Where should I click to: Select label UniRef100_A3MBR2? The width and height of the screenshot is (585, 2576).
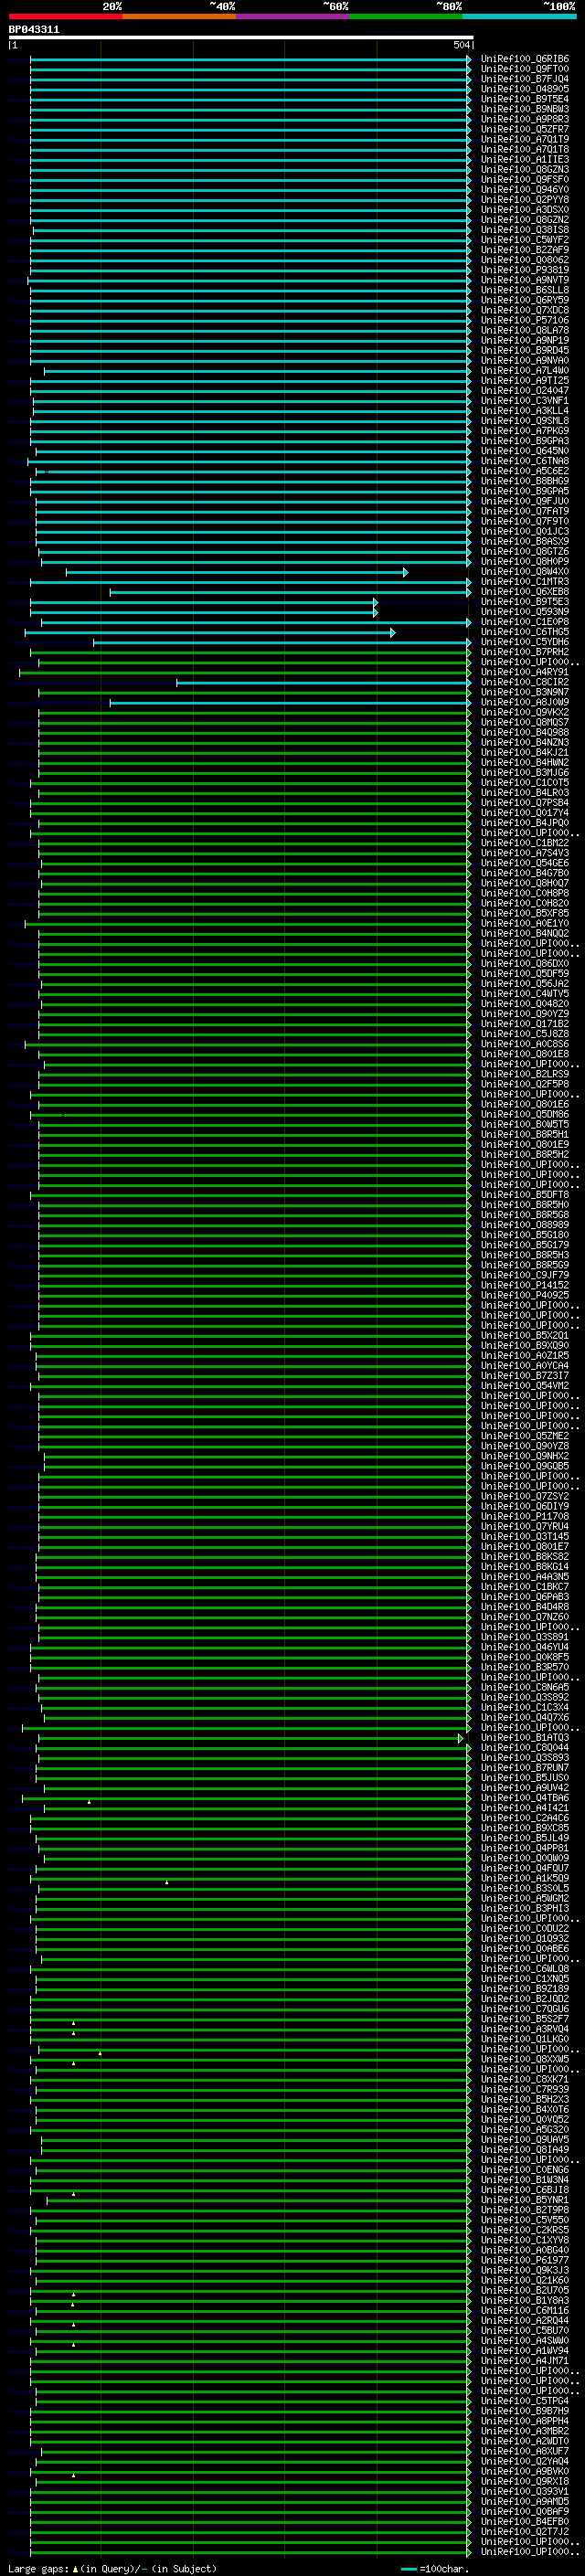click(525, 2431)
